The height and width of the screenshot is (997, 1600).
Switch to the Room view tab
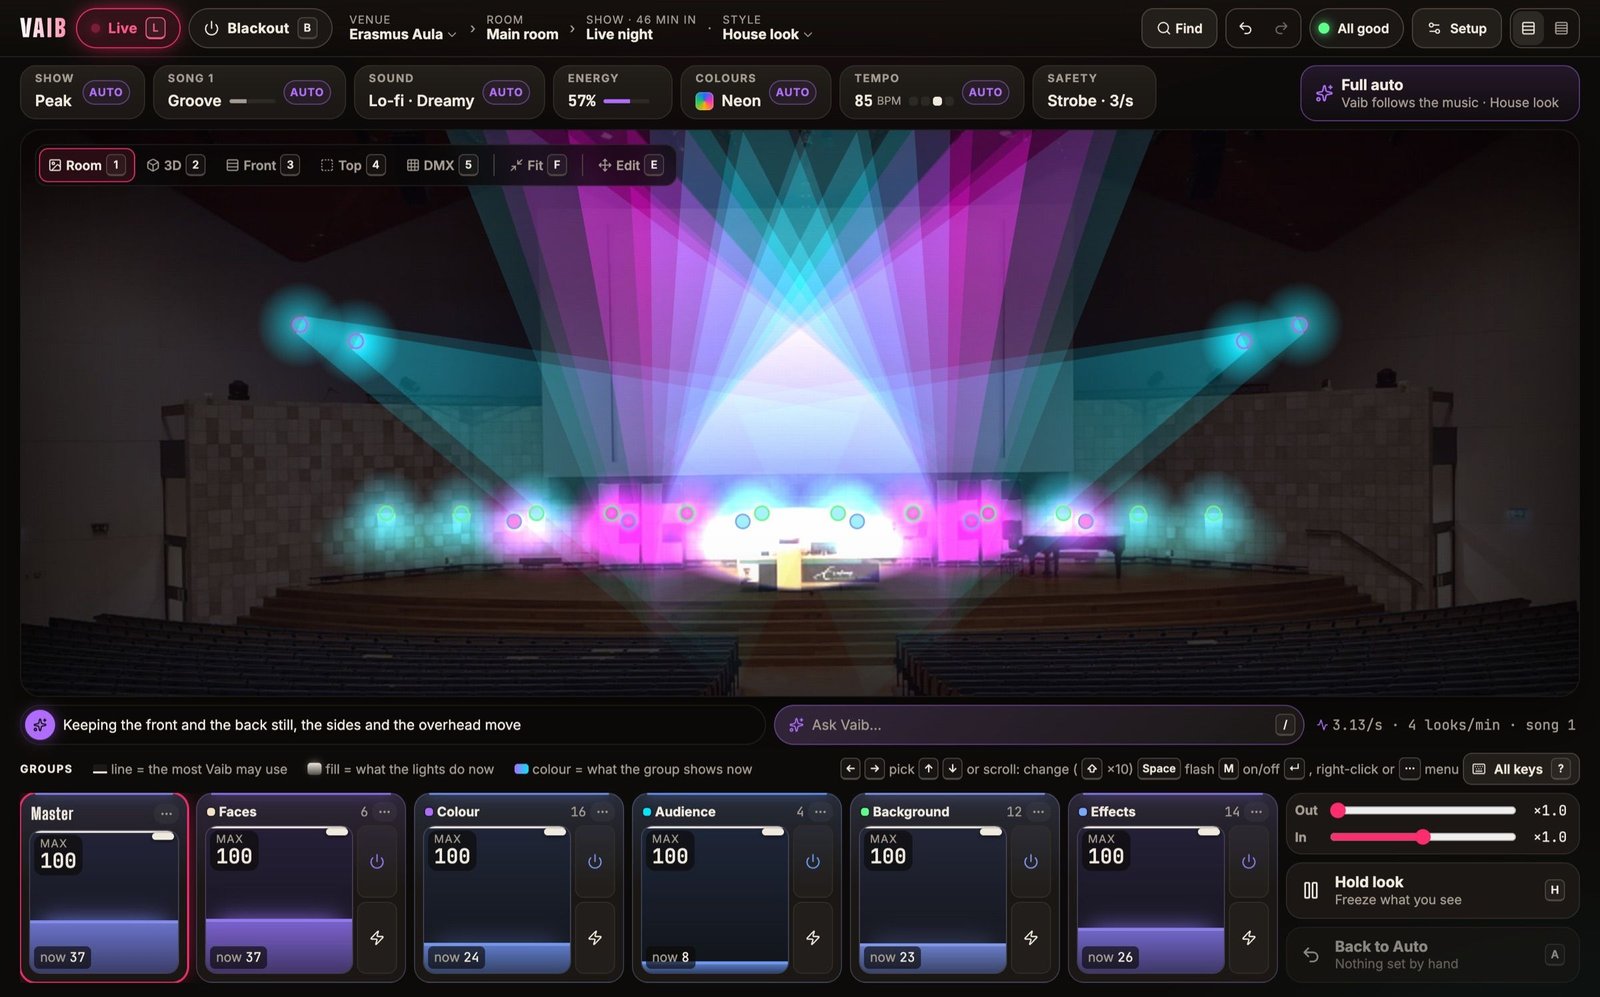pos(86,165)
